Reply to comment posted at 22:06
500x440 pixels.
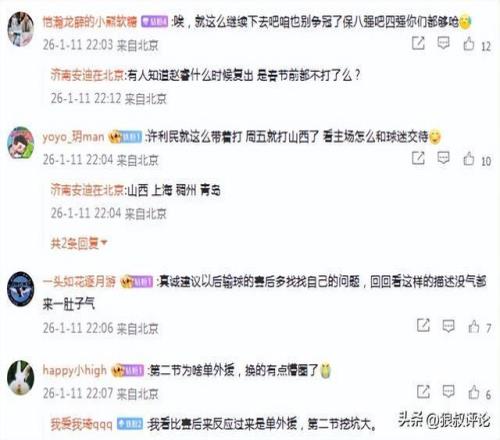pos(448,326)
